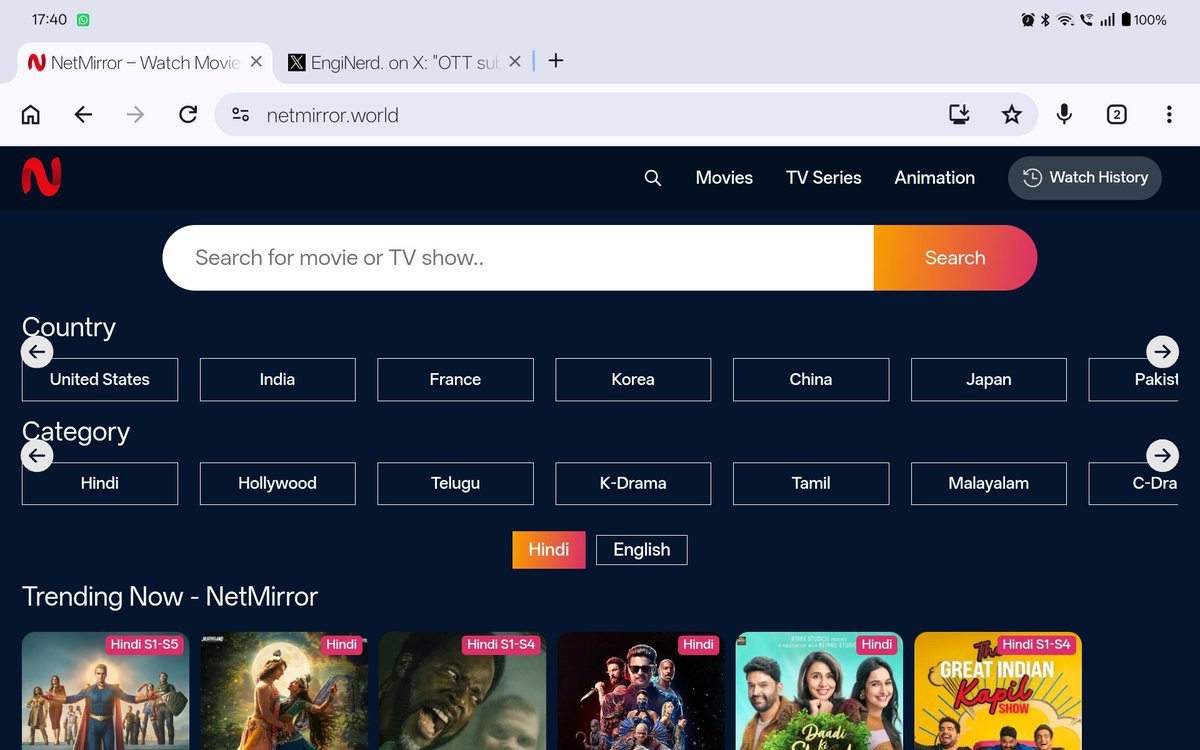Go to browser home page
Viewport: 1200px width, 750px height.
click(x=31, y=115)
